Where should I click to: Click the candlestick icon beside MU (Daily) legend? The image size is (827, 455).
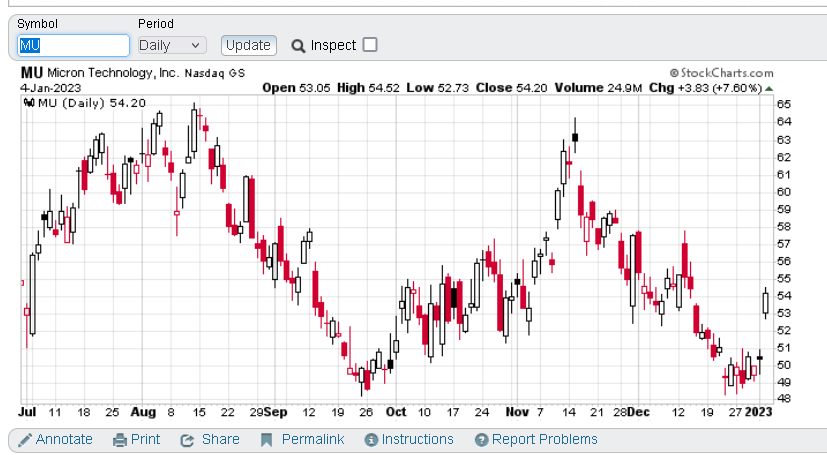(29, 103)
